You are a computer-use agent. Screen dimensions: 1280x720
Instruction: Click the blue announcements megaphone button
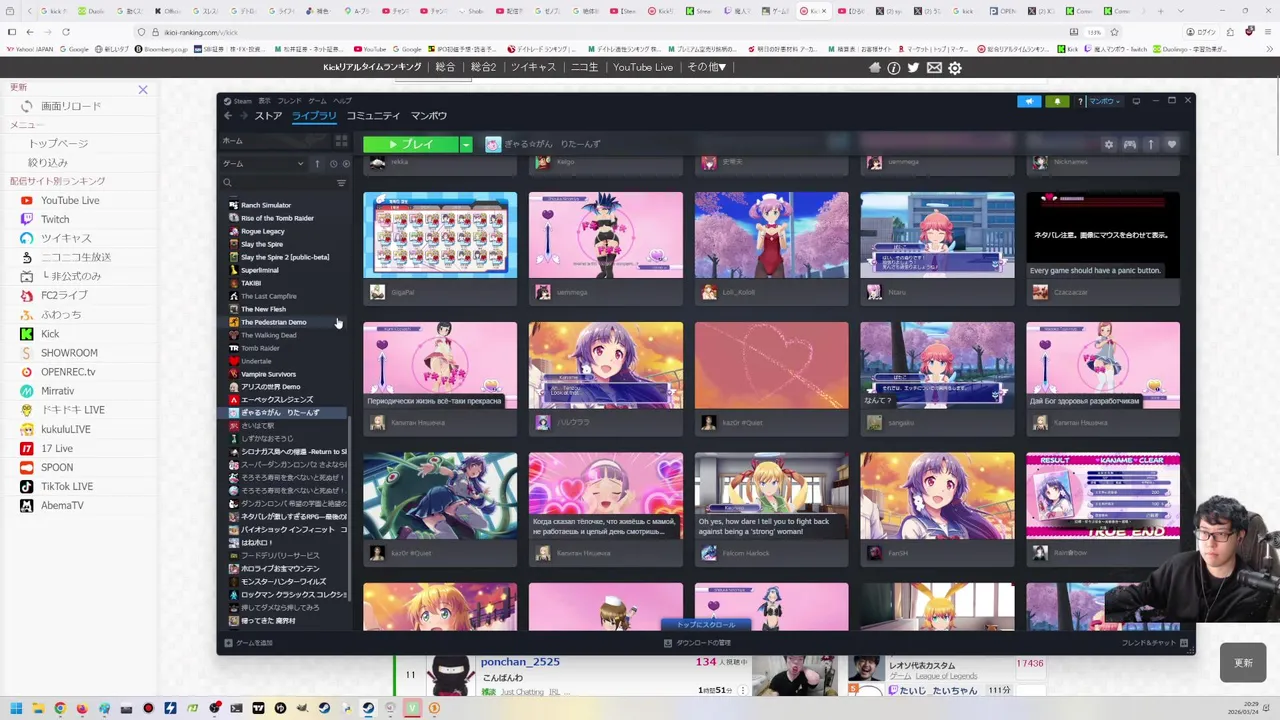coord(1029,101)
